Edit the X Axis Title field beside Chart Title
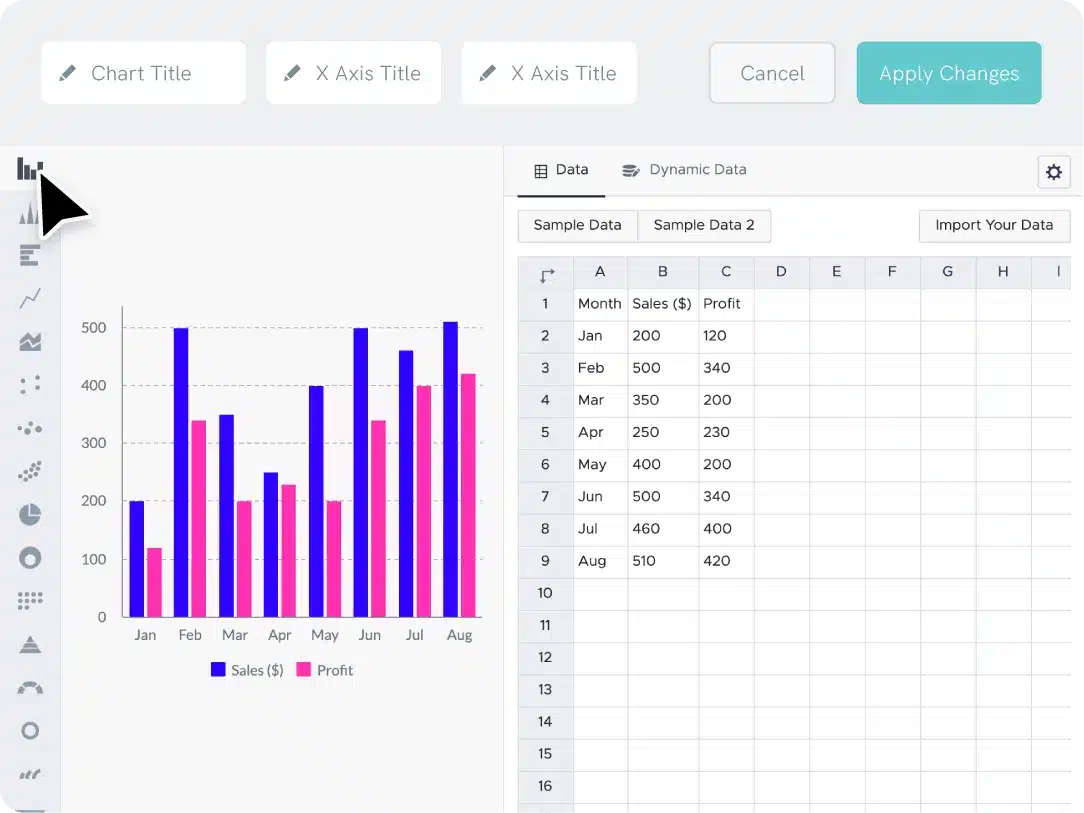 (353, 73)
